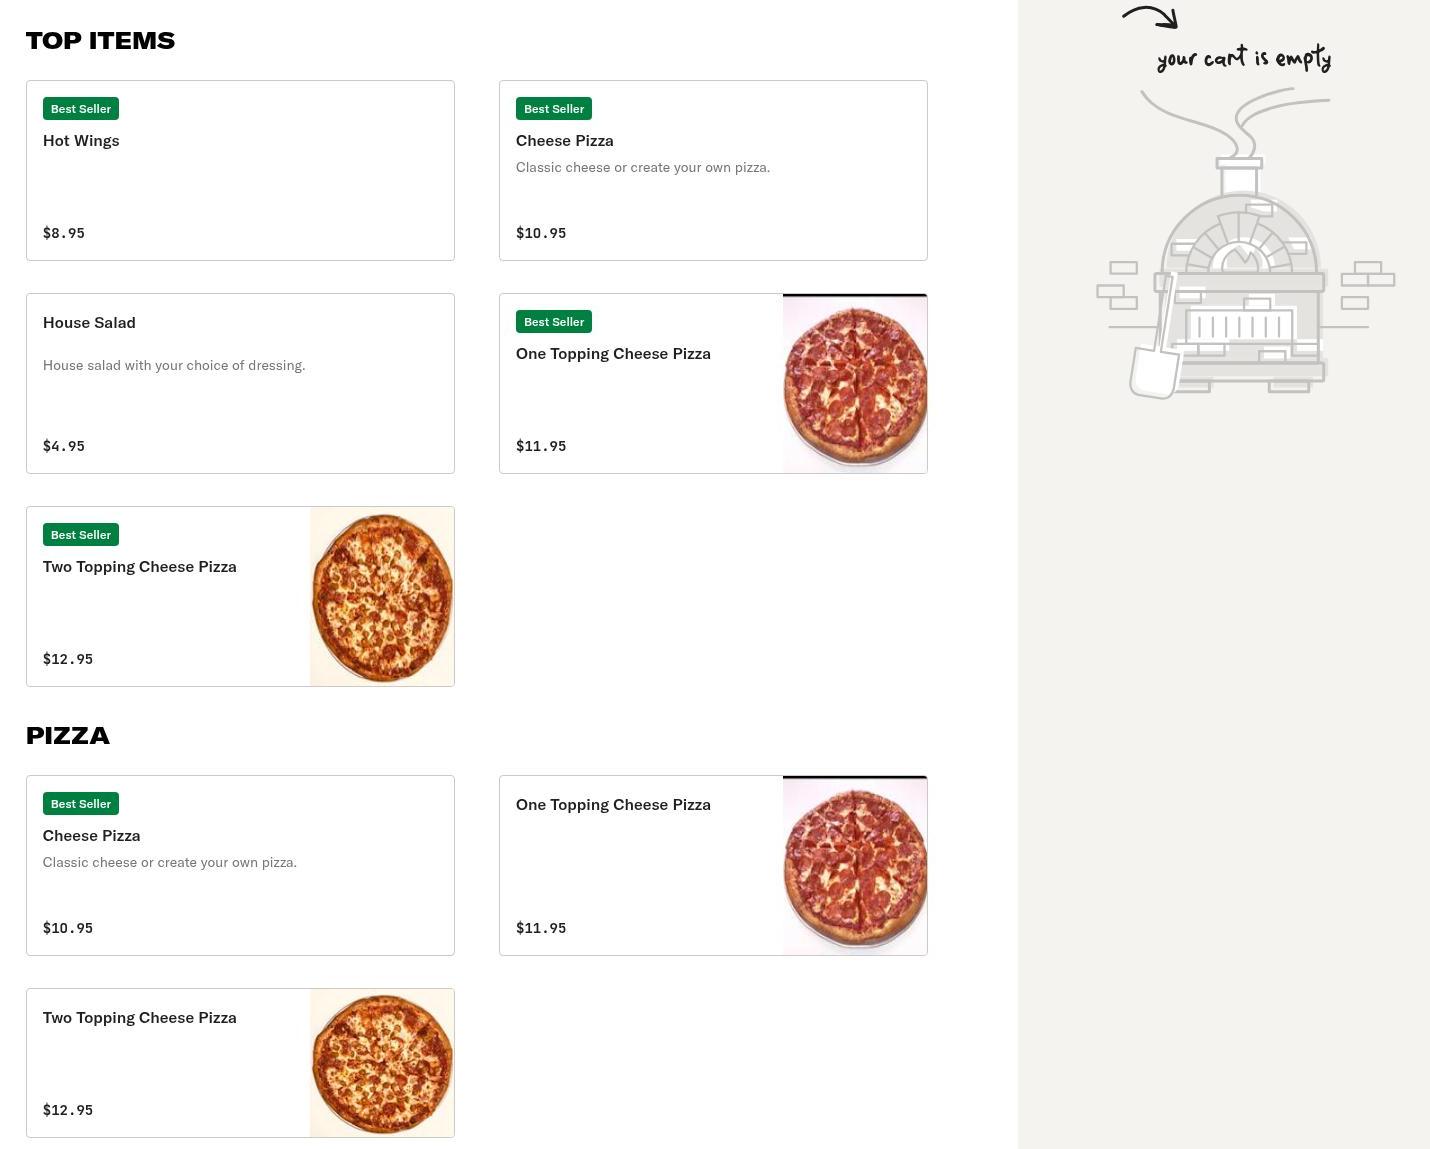Choose the House Salad item
The image size is (1430, 1149).
click(x=89, y=323)
